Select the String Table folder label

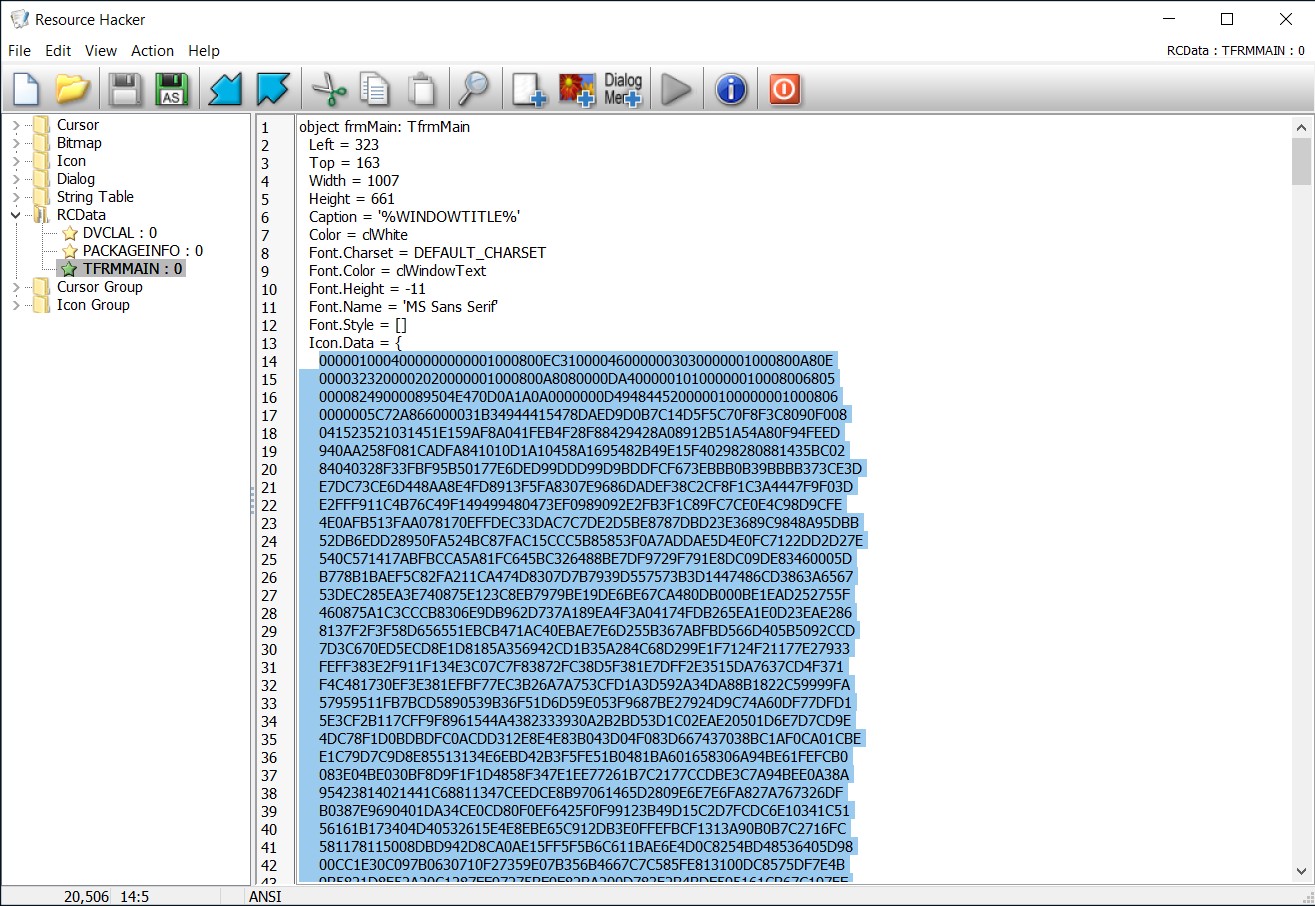coord(95,197)
